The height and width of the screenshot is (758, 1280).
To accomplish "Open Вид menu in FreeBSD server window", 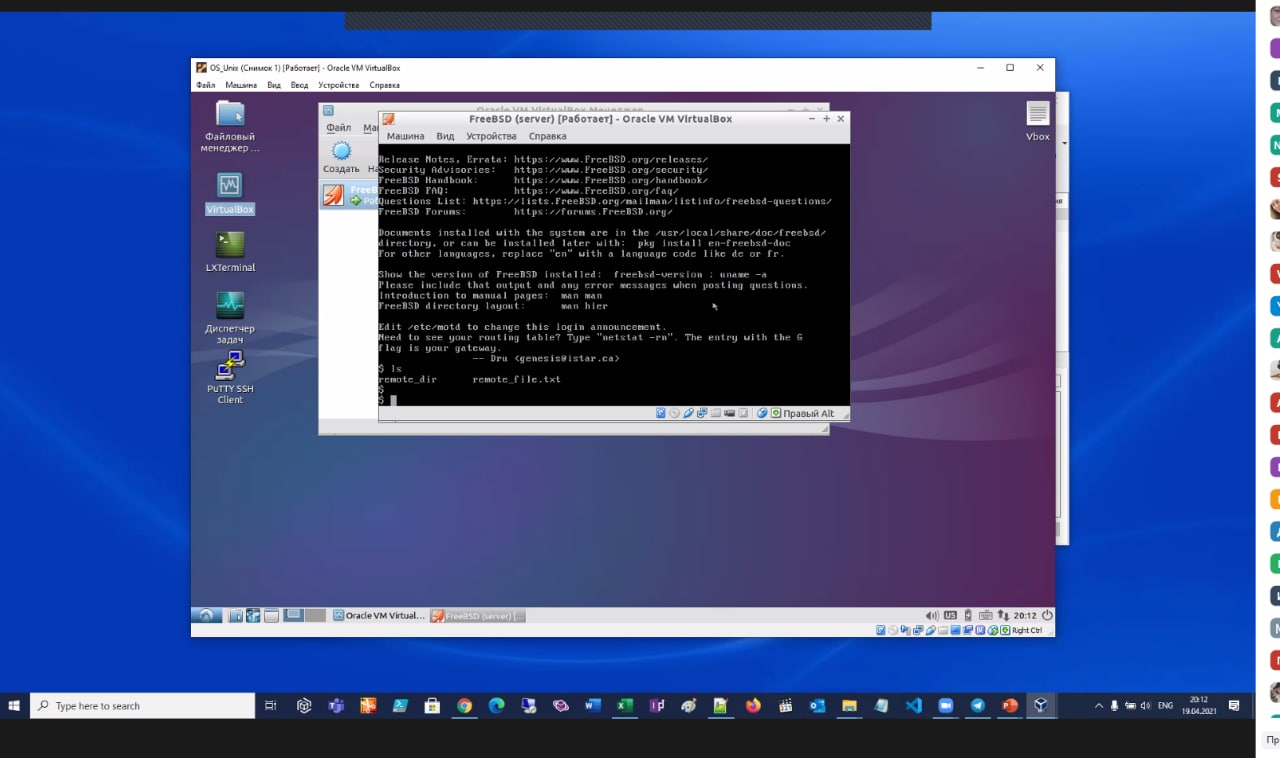I will pos(445,136).
